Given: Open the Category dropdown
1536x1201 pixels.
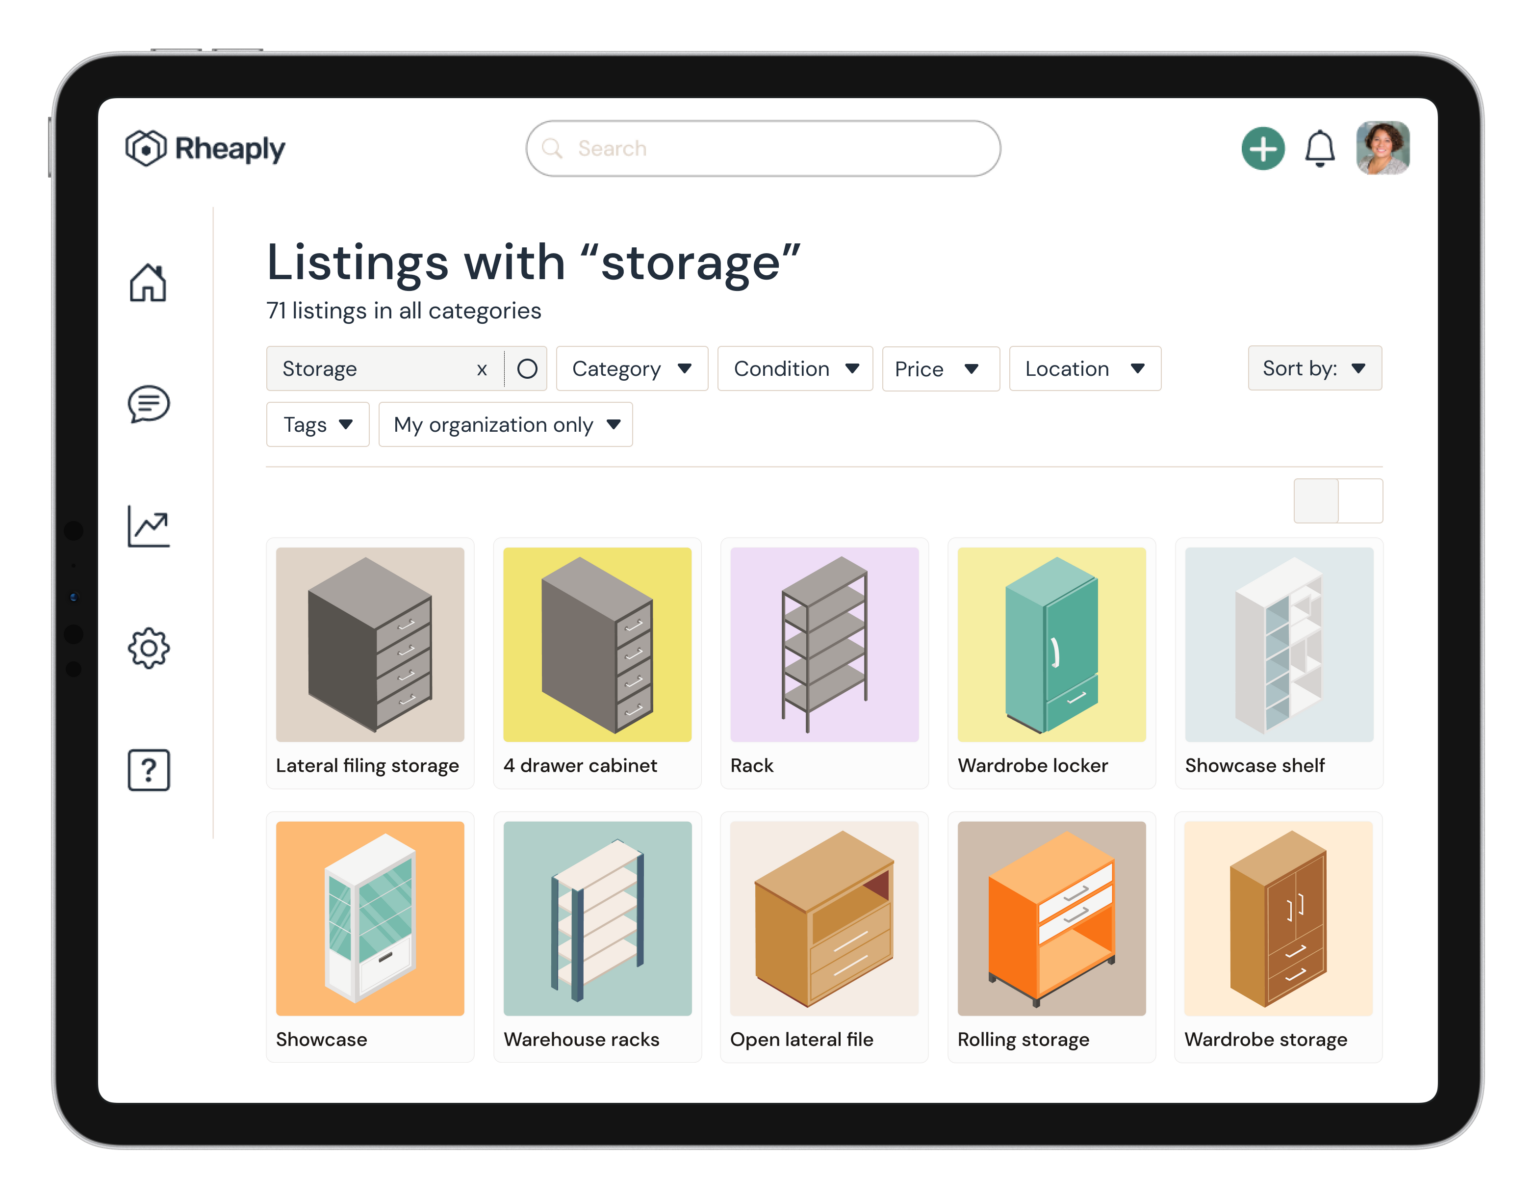Looking at the screenshot, I should point(631,368).
